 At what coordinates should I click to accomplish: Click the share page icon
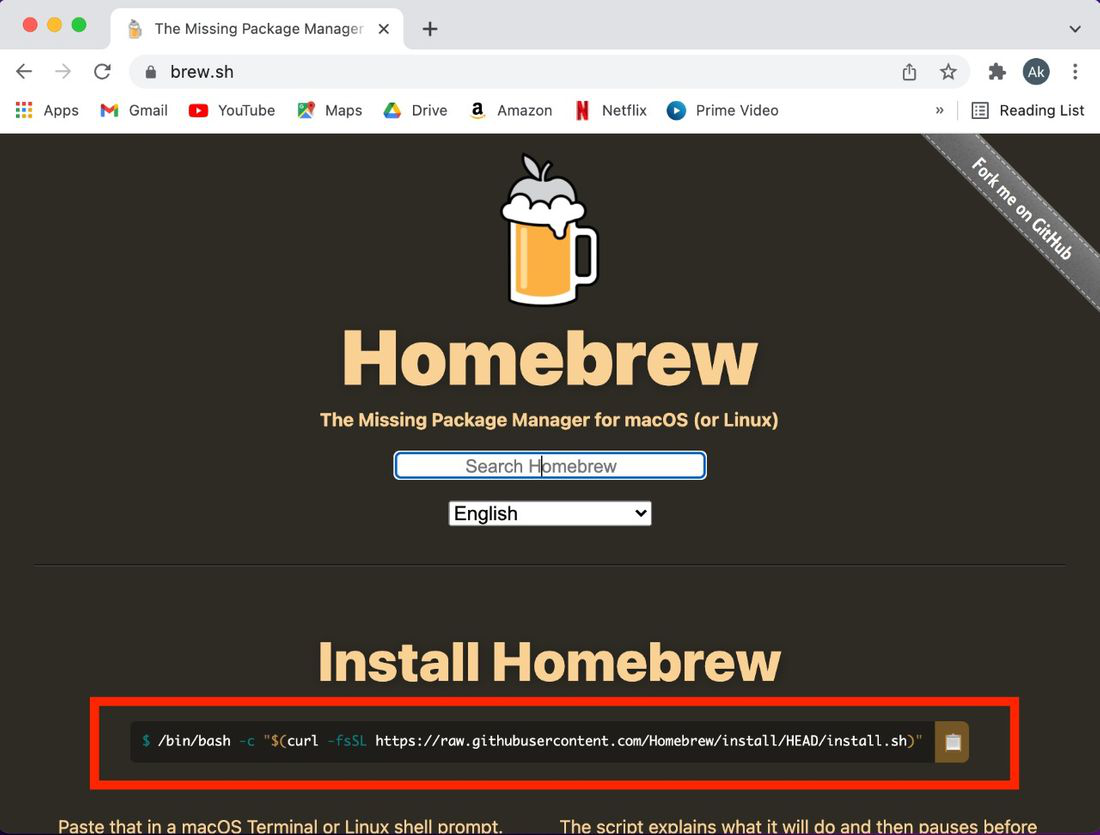909,72
